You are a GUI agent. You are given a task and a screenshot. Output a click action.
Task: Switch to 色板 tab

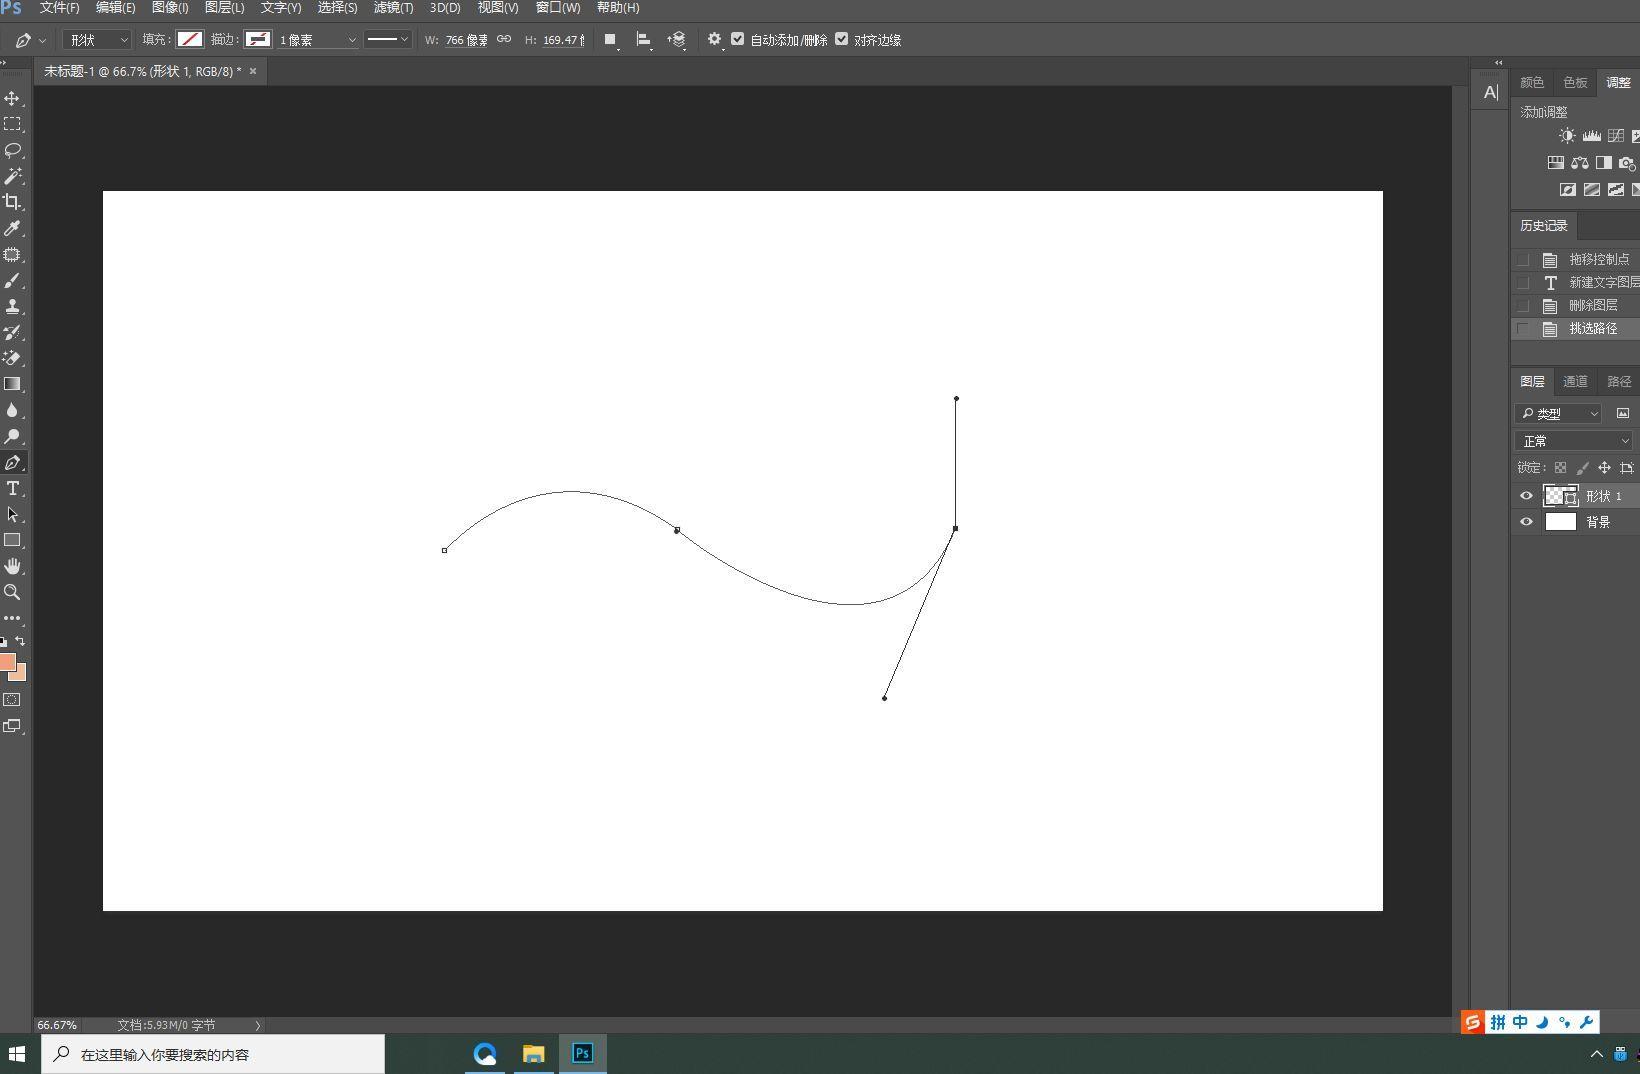pyautogui.click(x=1575, y=83)
